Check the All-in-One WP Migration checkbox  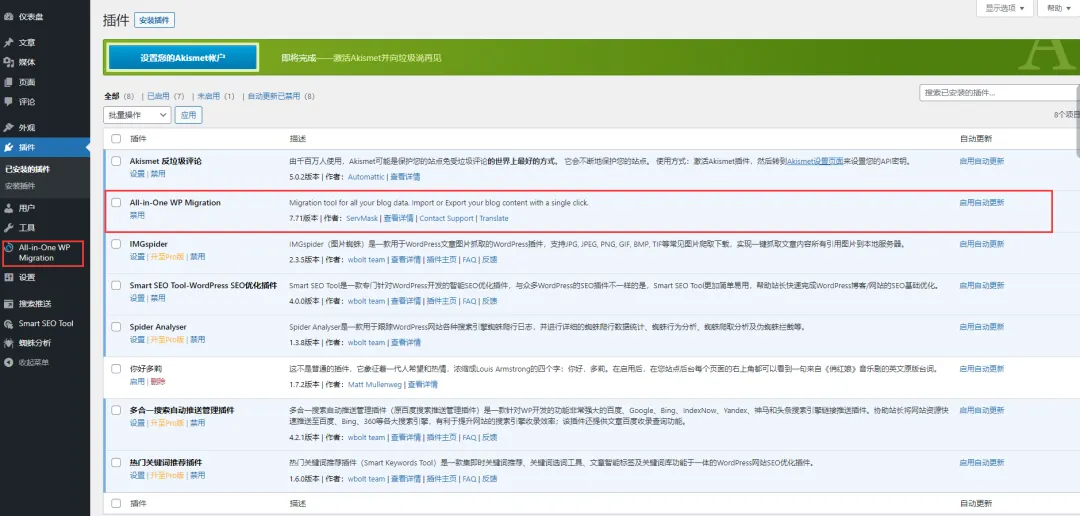[x=116, y=203]
